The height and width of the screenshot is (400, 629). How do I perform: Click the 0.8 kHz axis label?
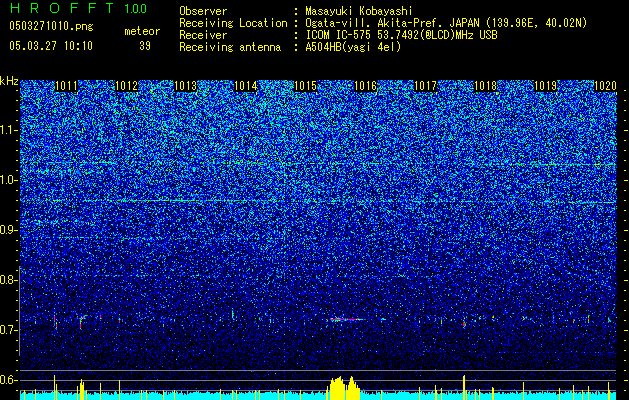point(8,280)
